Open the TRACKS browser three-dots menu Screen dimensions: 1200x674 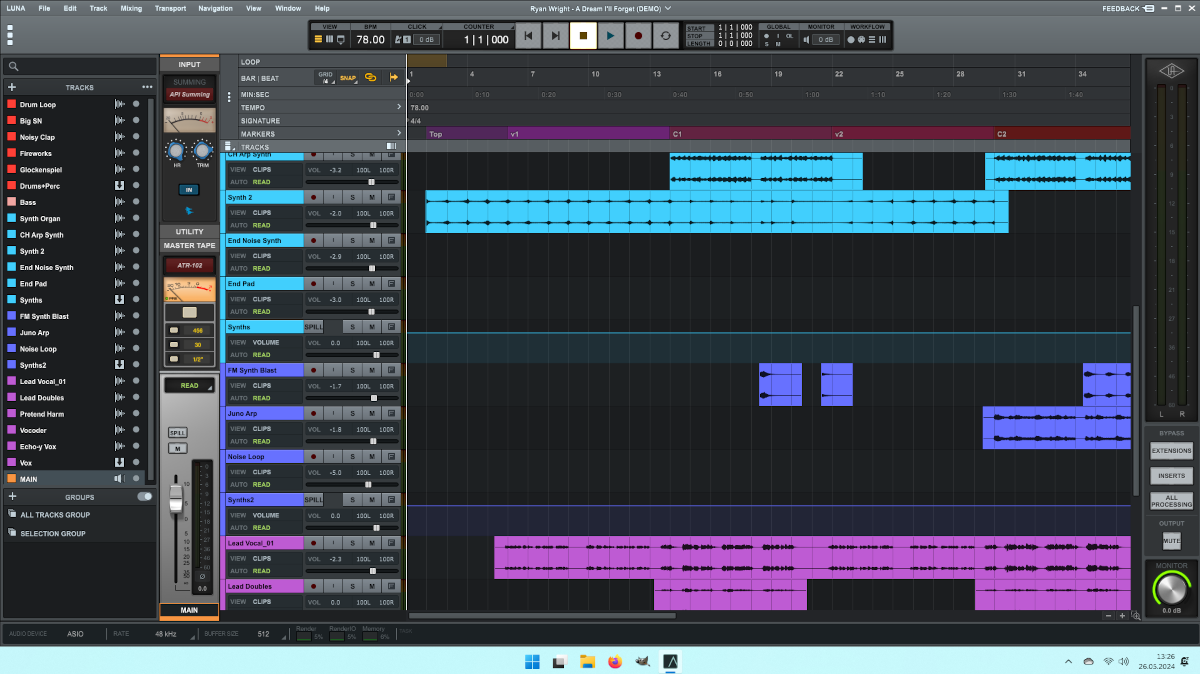click(147, 87)
